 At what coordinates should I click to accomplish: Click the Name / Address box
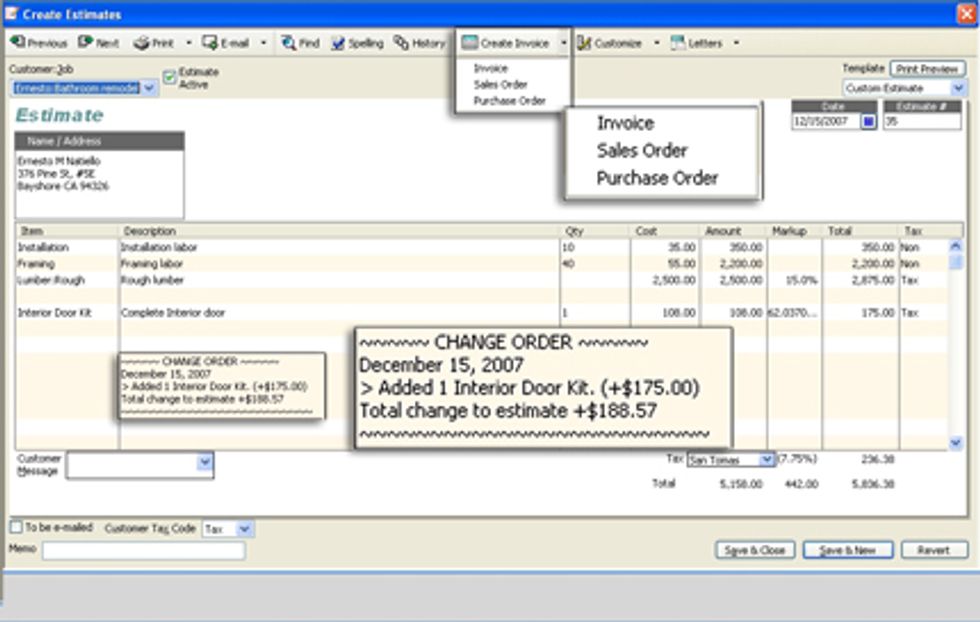pos(99,175)
